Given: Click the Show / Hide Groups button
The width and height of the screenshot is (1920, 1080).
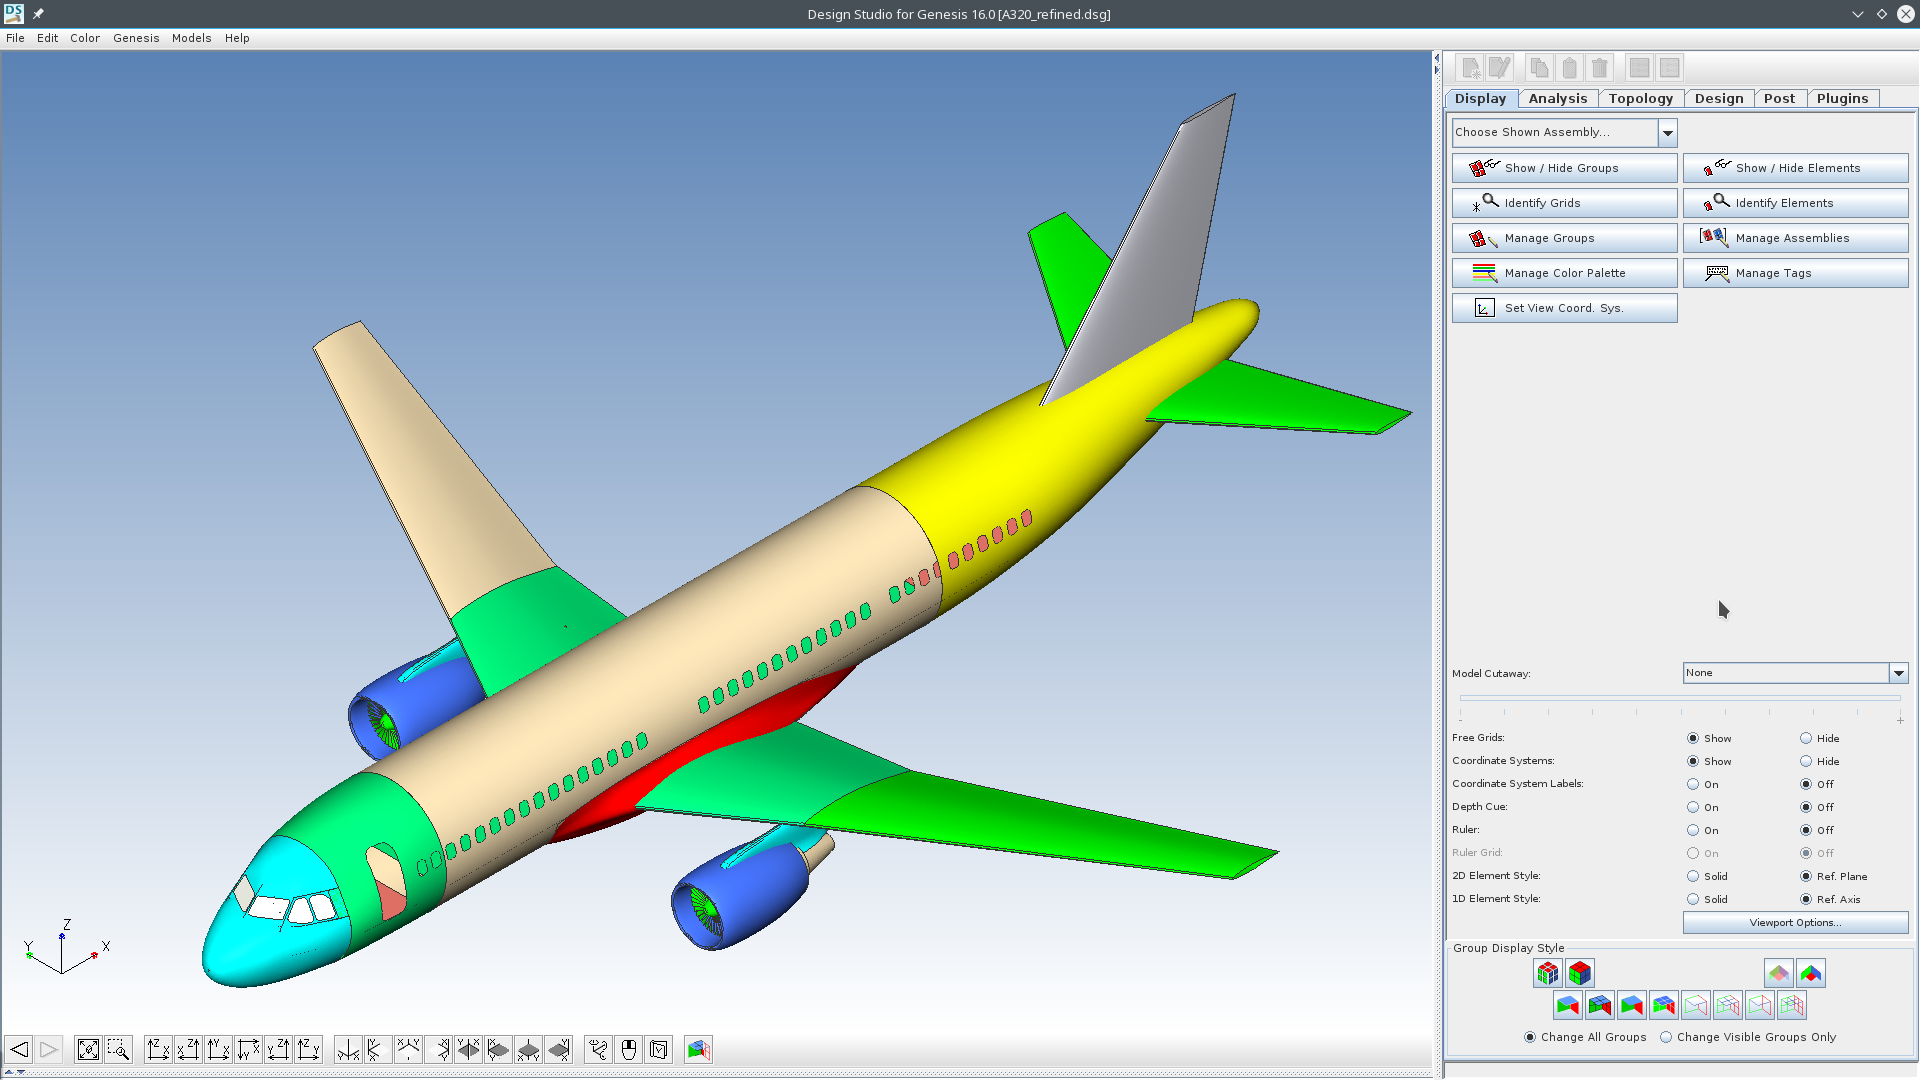Looking at the screenshot, I should pos(1564,168).
